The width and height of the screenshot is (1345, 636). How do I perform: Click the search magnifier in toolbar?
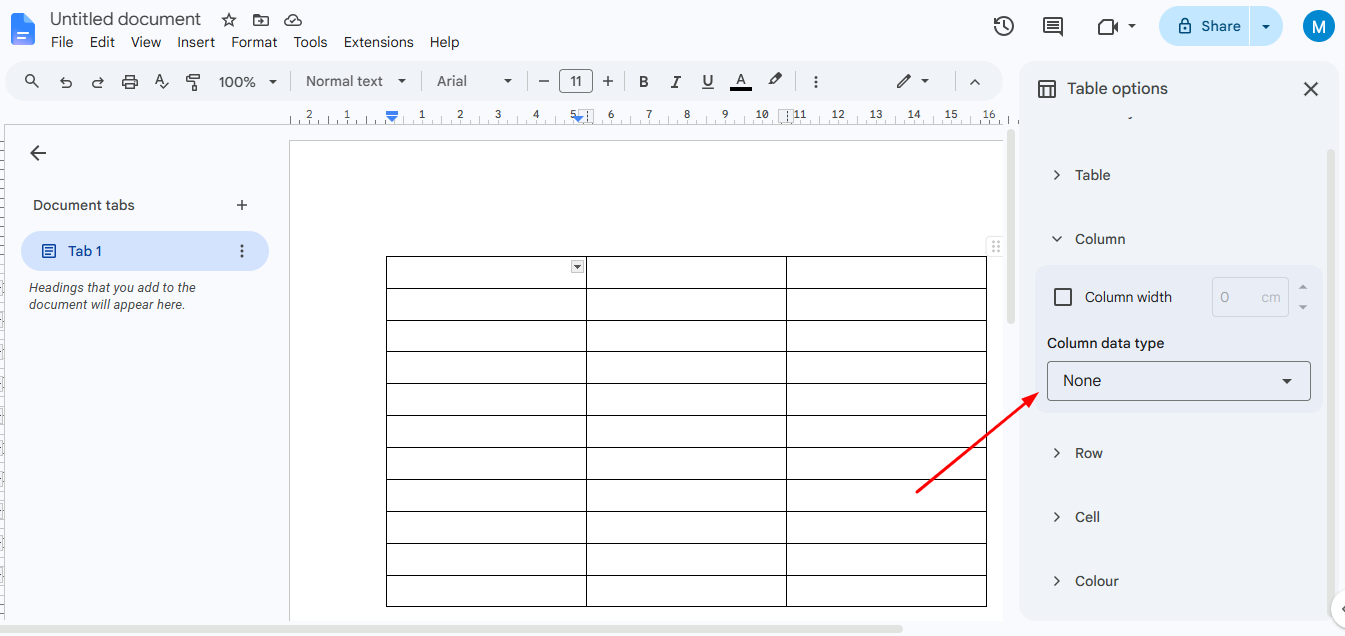point(32,82)
